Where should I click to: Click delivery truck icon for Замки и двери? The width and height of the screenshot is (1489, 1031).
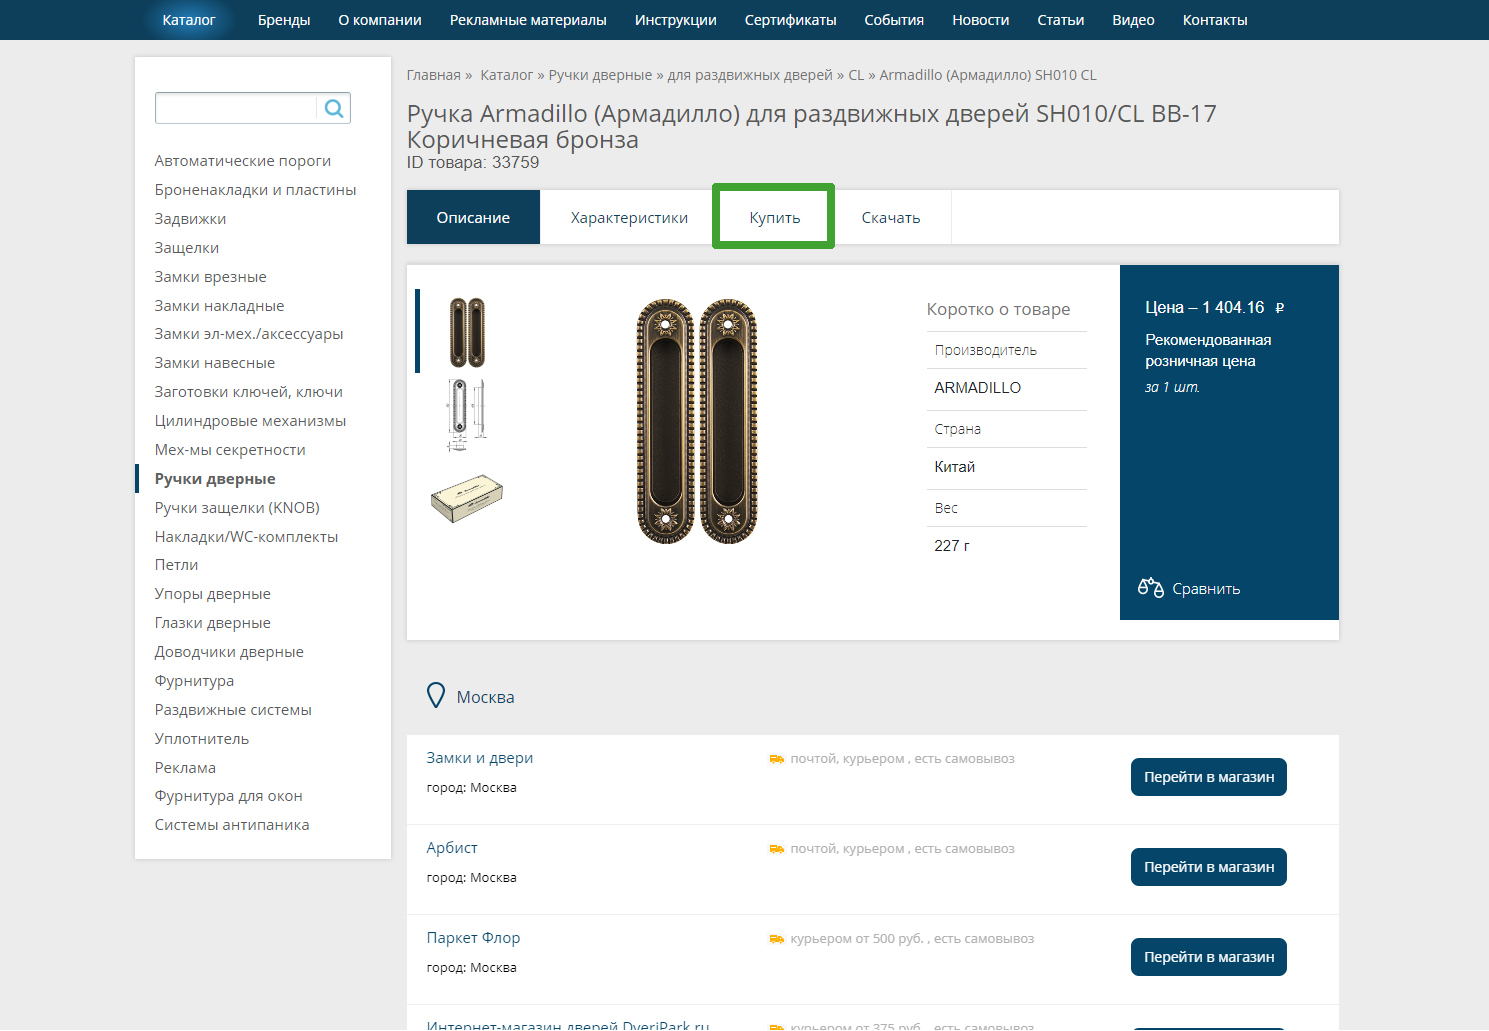click(x=777, y=759)
